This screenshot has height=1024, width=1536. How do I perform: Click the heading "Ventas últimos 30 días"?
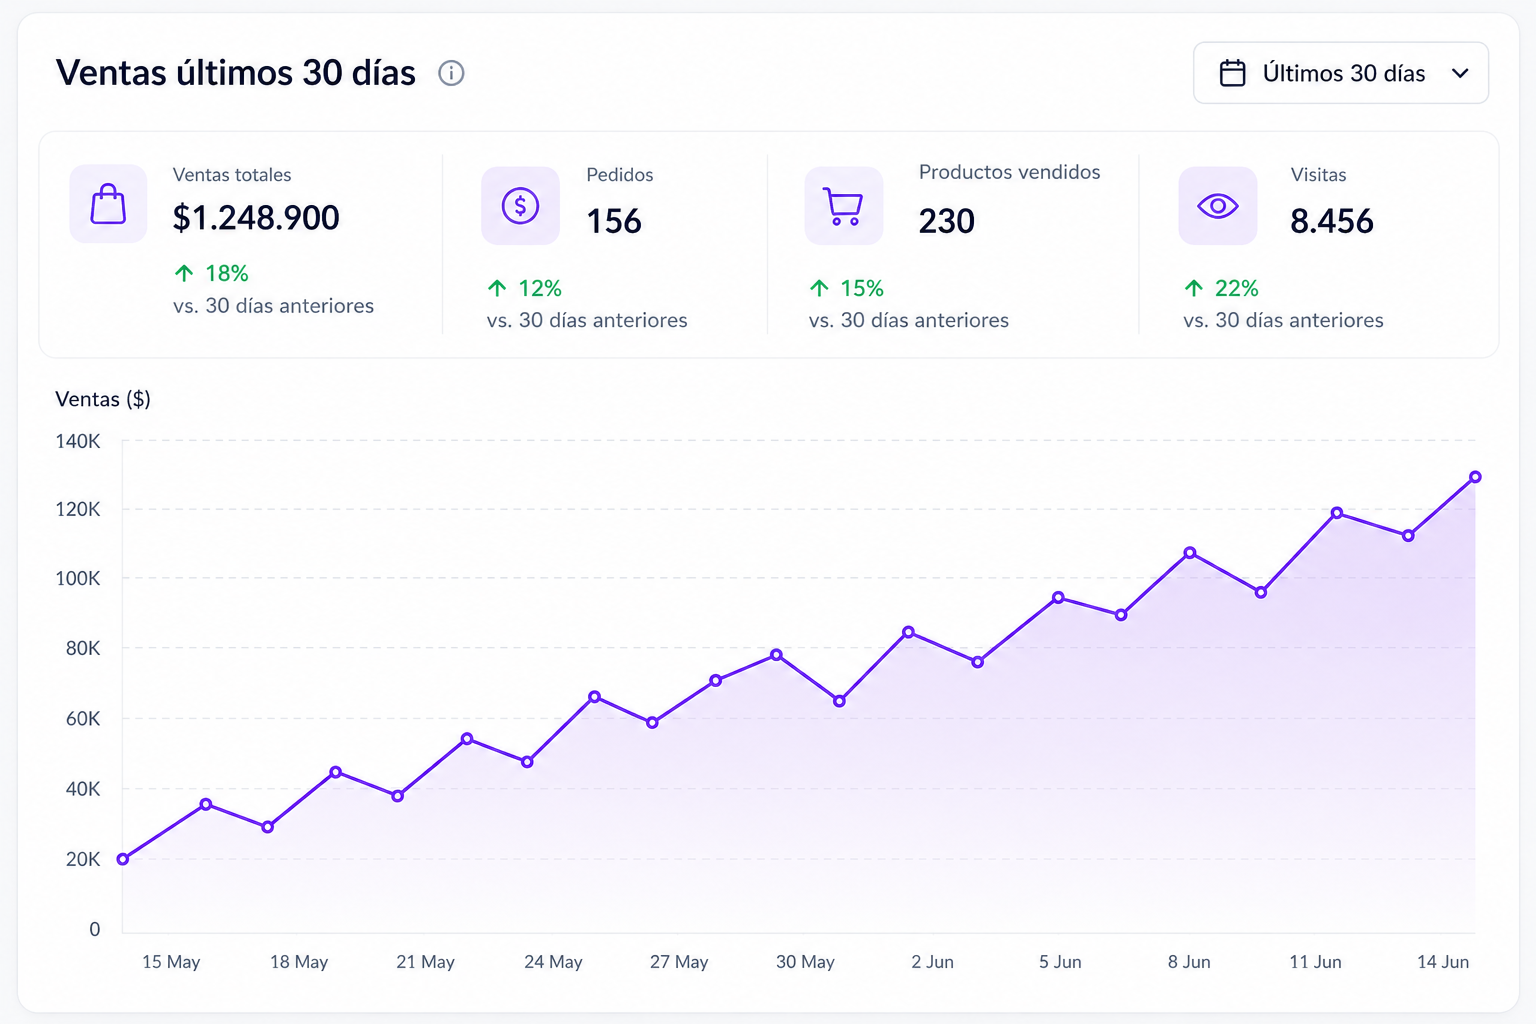(x=236, y=73)
